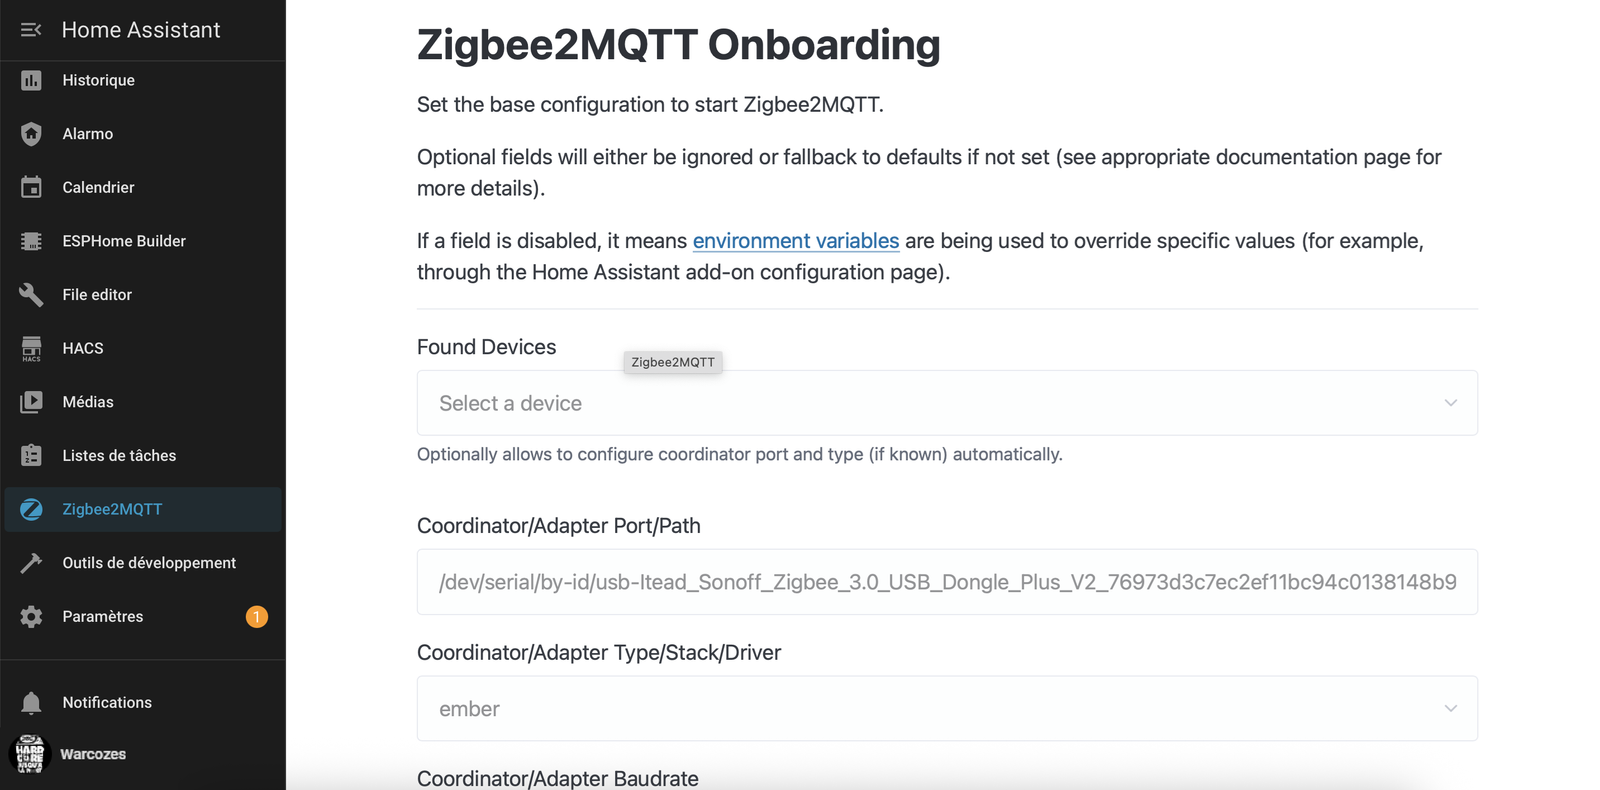The image size is (1600, 790).
Task: Open the Historique sidebar icon
Action: coord(31,80)
